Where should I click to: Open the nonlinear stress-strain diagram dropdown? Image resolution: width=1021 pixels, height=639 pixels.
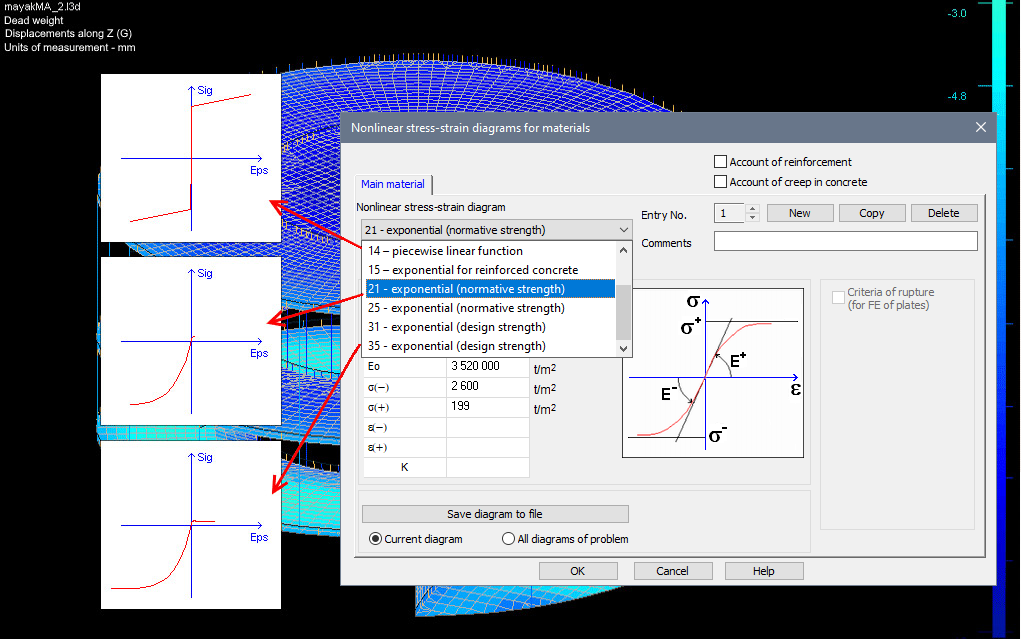pyautogui.click(x=623, y=229)
